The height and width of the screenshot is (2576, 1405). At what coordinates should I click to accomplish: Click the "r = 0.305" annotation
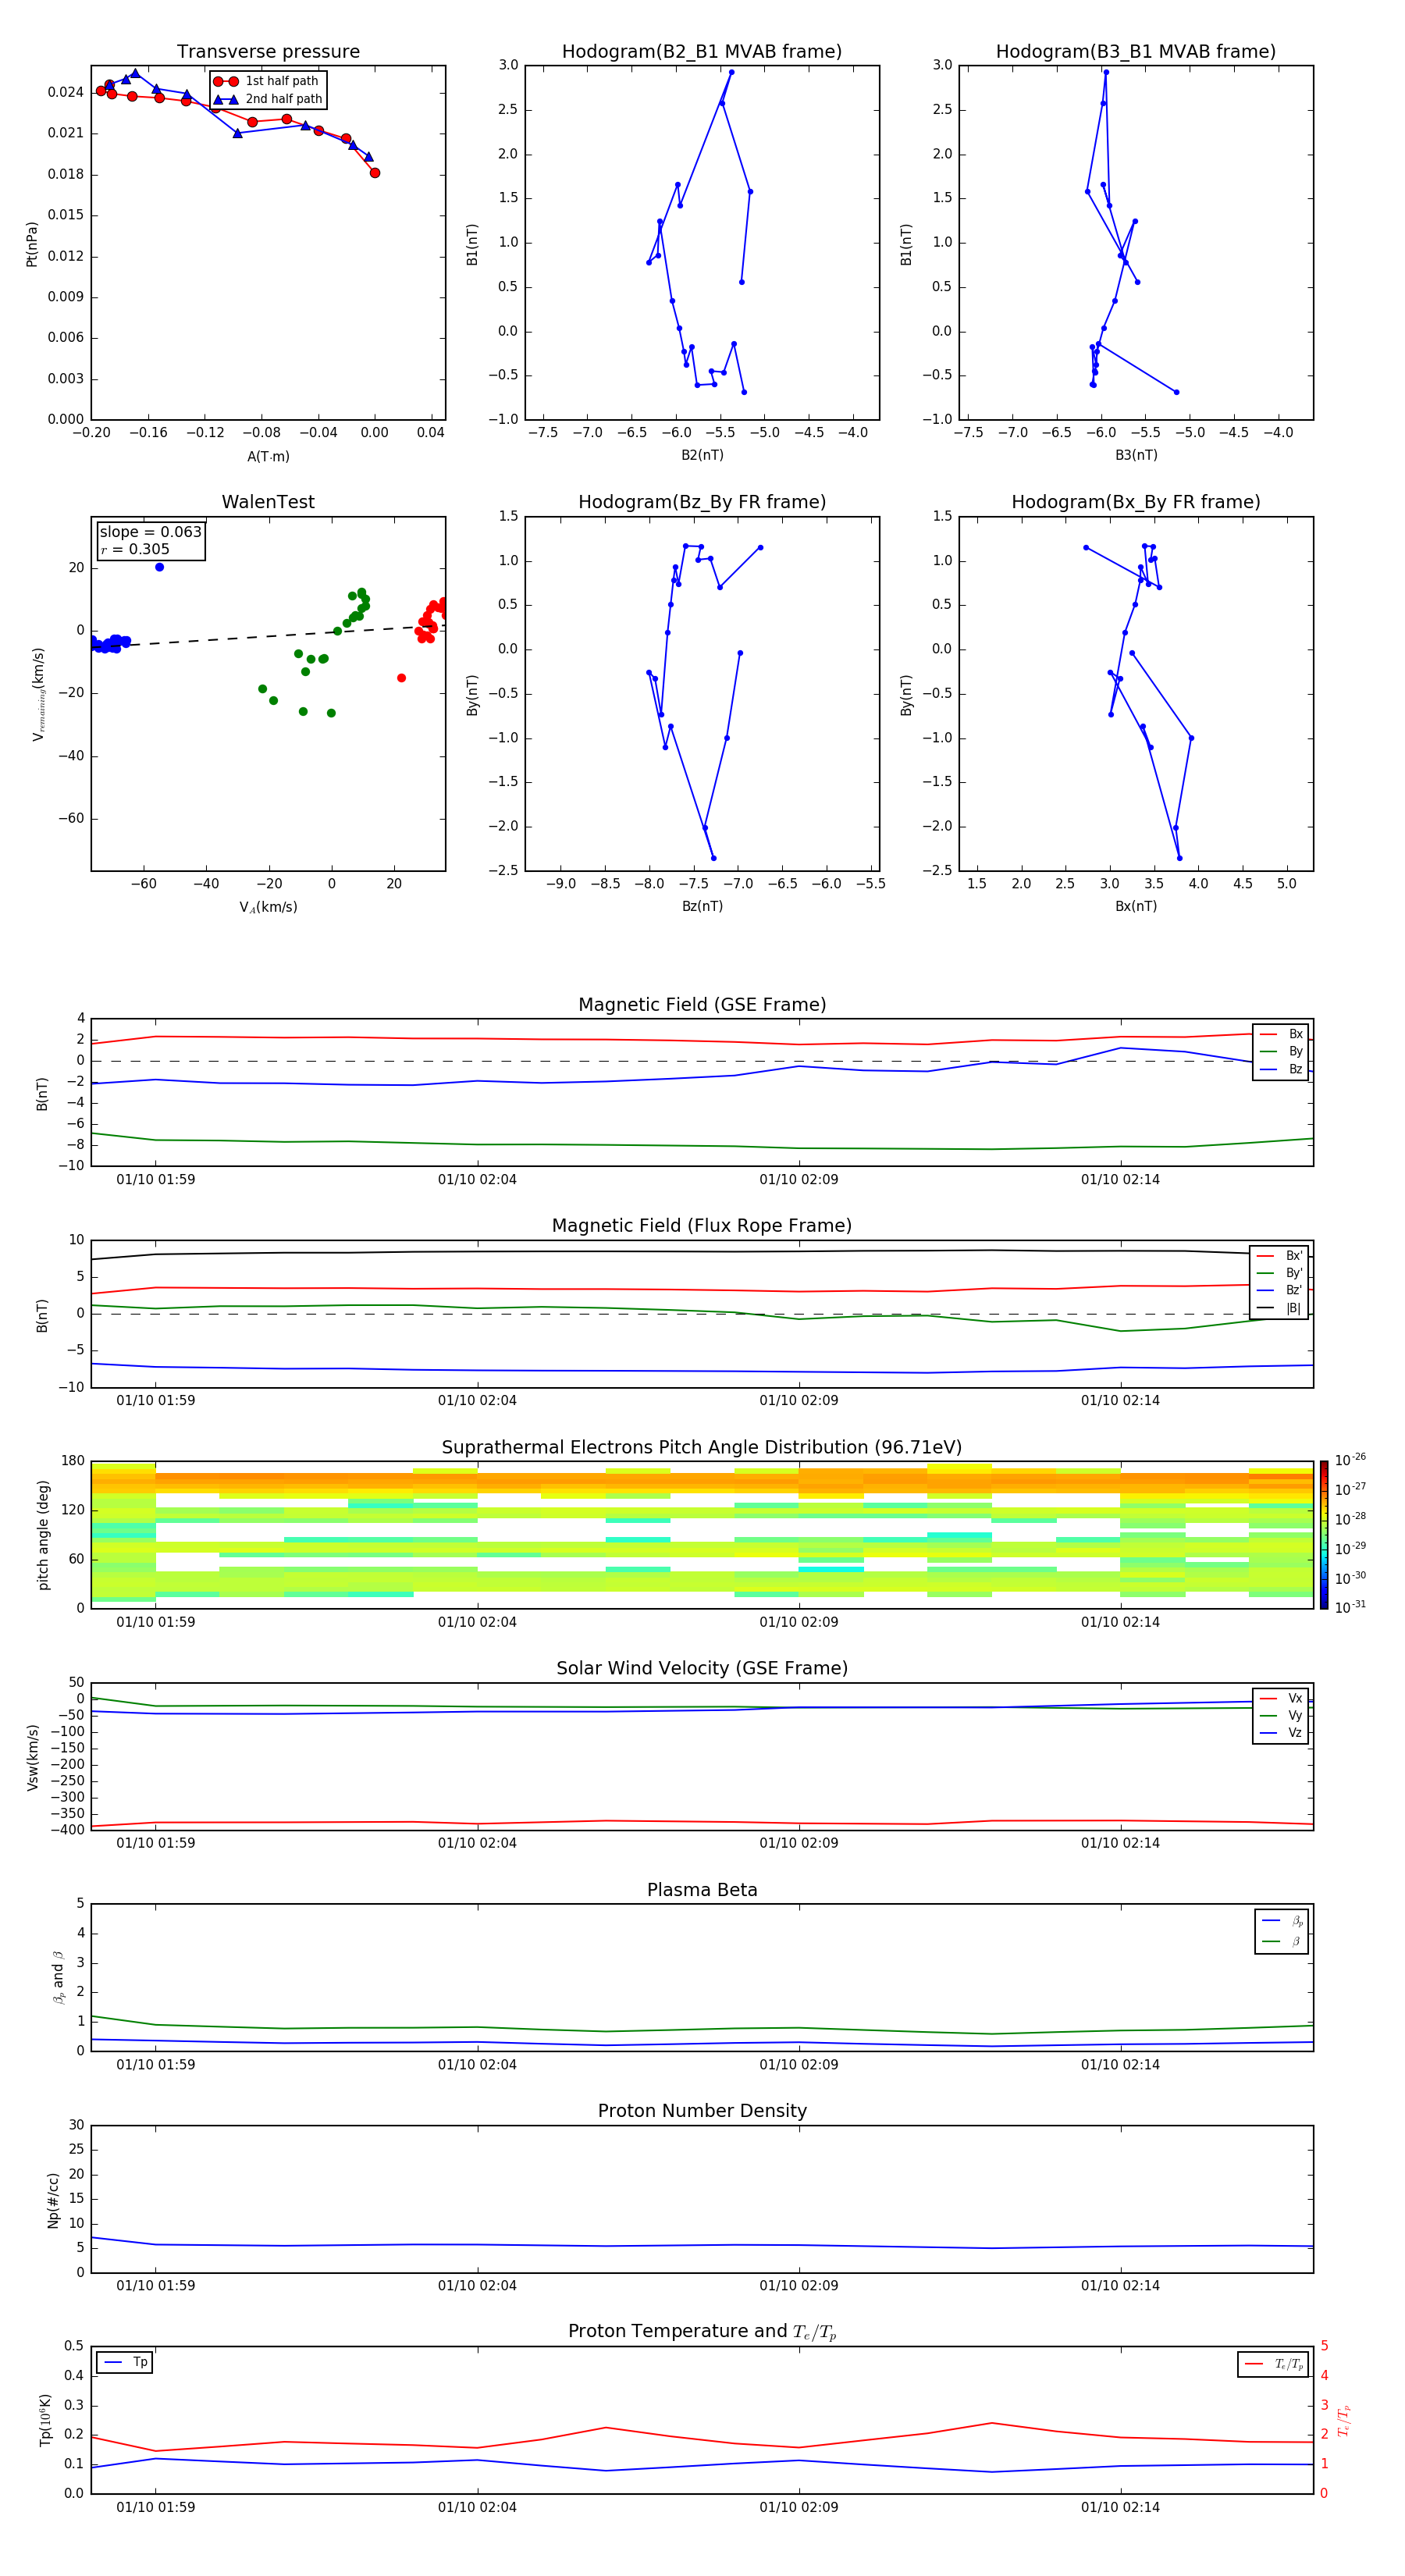click(135, 549)
